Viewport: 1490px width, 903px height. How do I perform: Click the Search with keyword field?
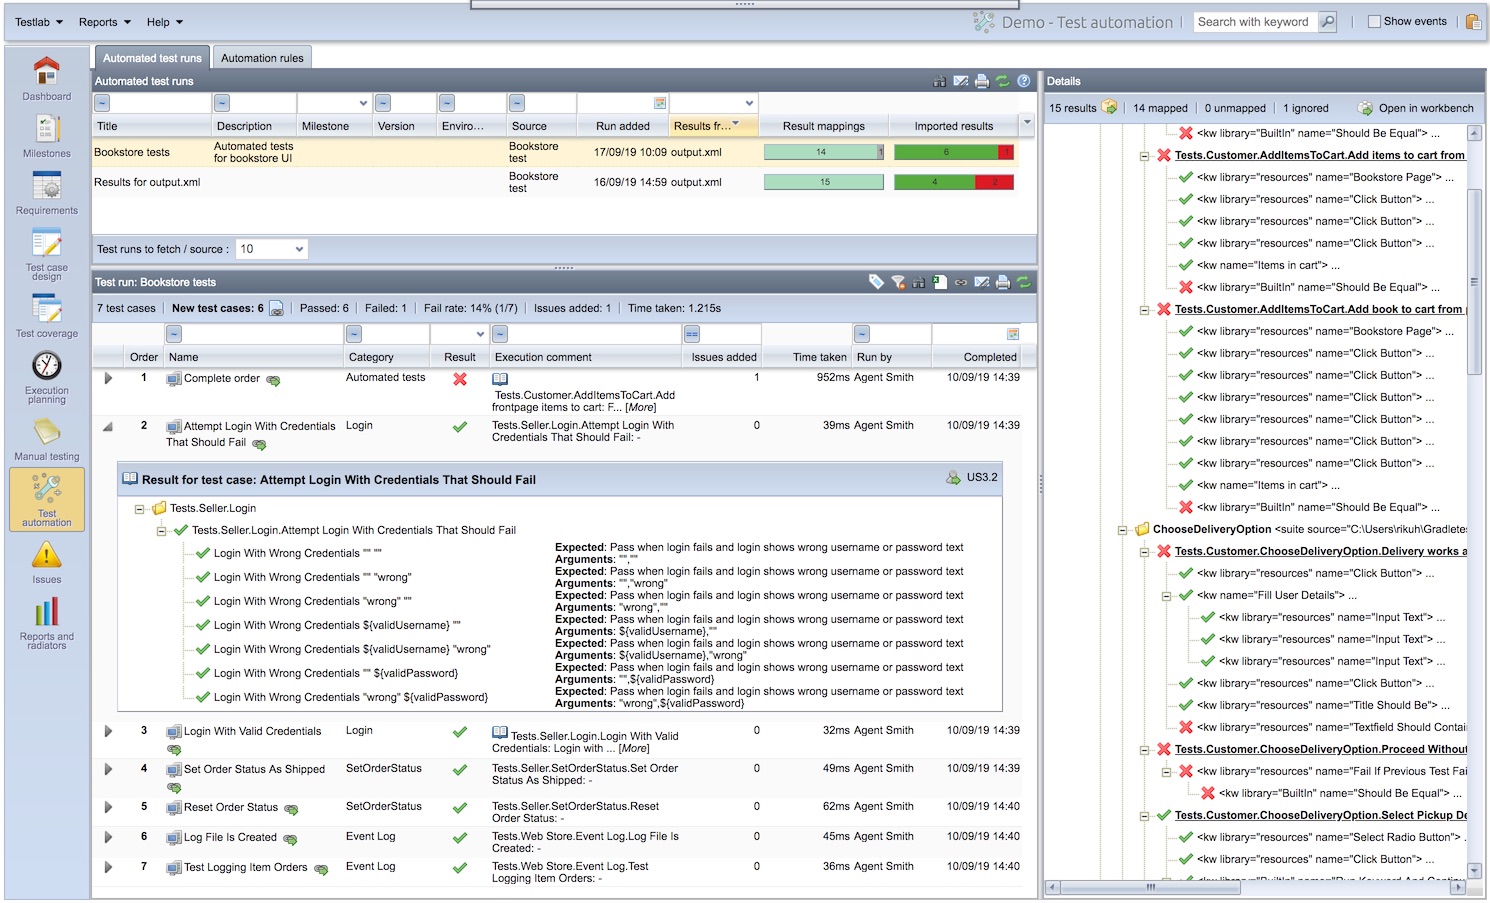pos(1256,21)
